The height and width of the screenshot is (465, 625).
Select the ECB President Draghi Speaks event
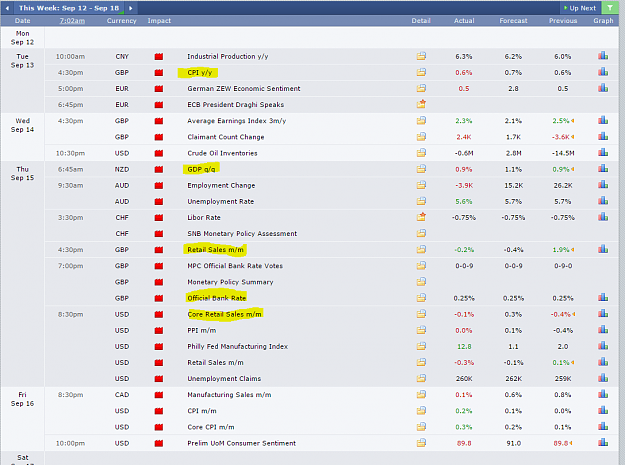236,104
